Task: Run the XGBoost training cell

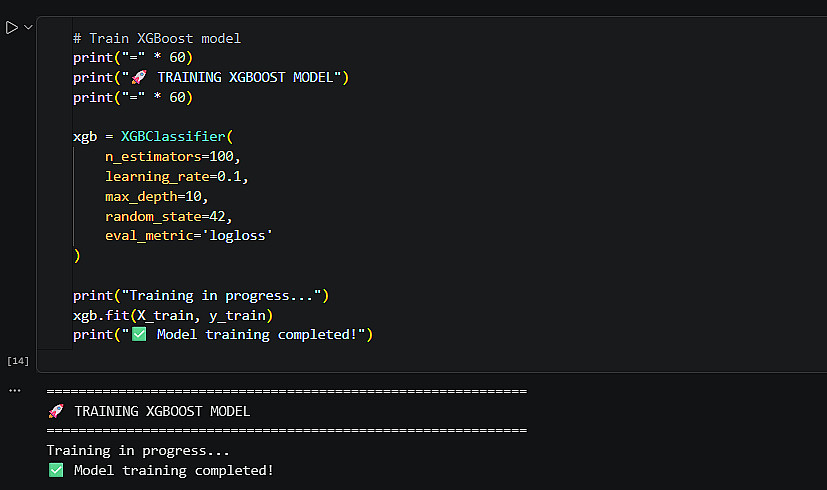Action: pos(12,27)
